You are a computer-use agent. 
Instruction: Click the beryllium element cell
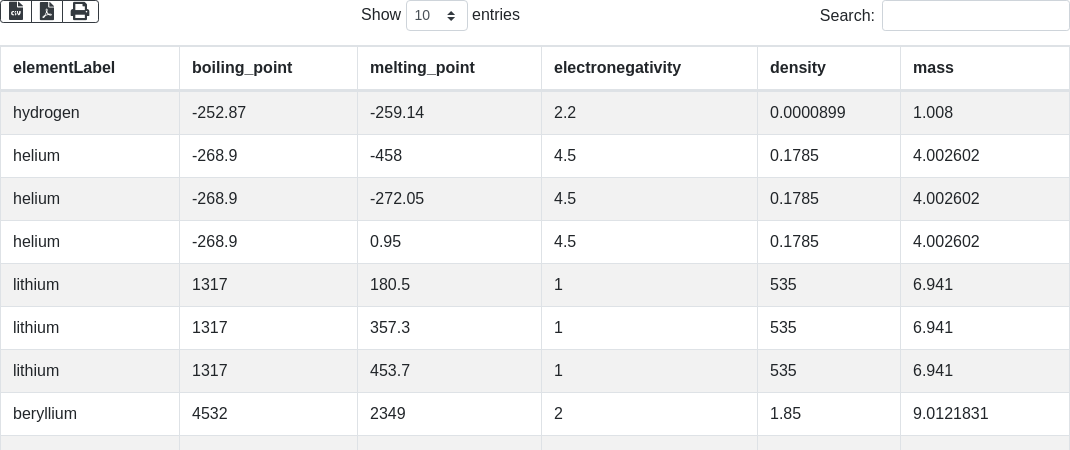45,413
